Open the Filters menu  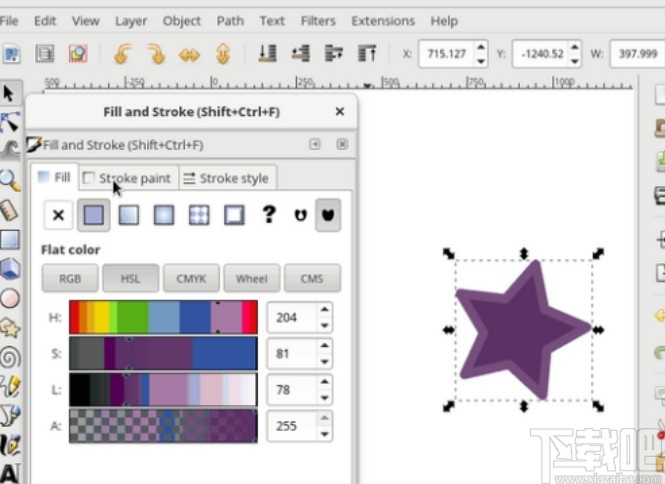[x=318, y=21]
